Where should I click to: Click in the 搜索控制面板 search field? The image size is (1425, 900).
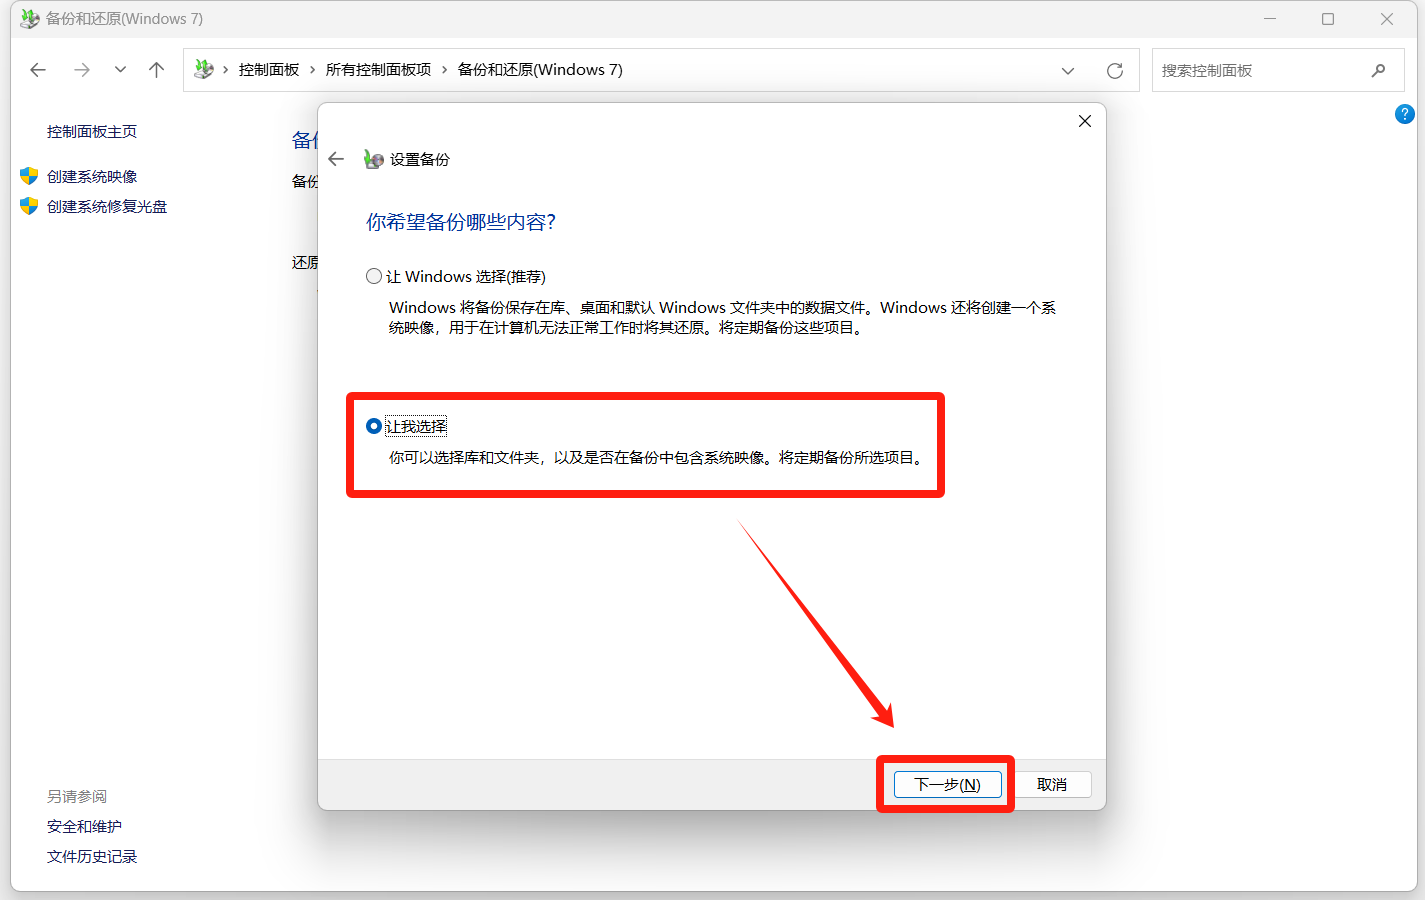point(1260,70)
